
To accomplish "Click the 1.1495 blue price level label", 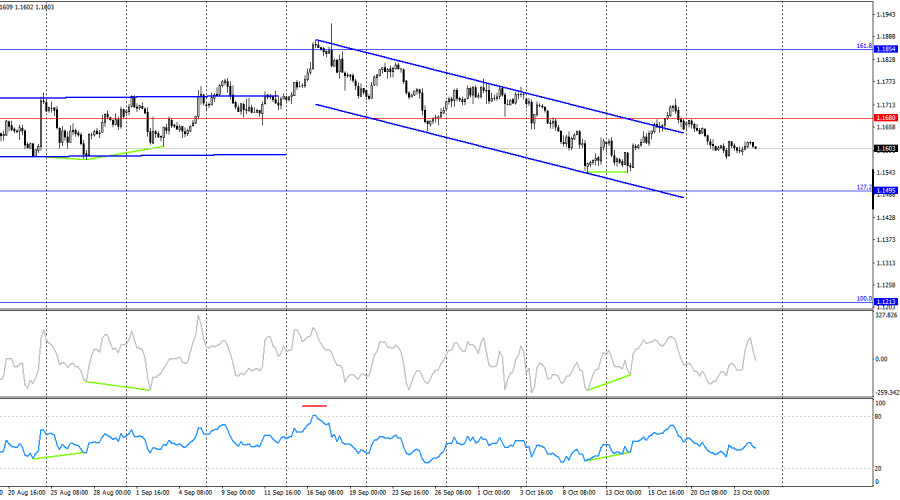I will pyautogui.click(x=885, y=190).
